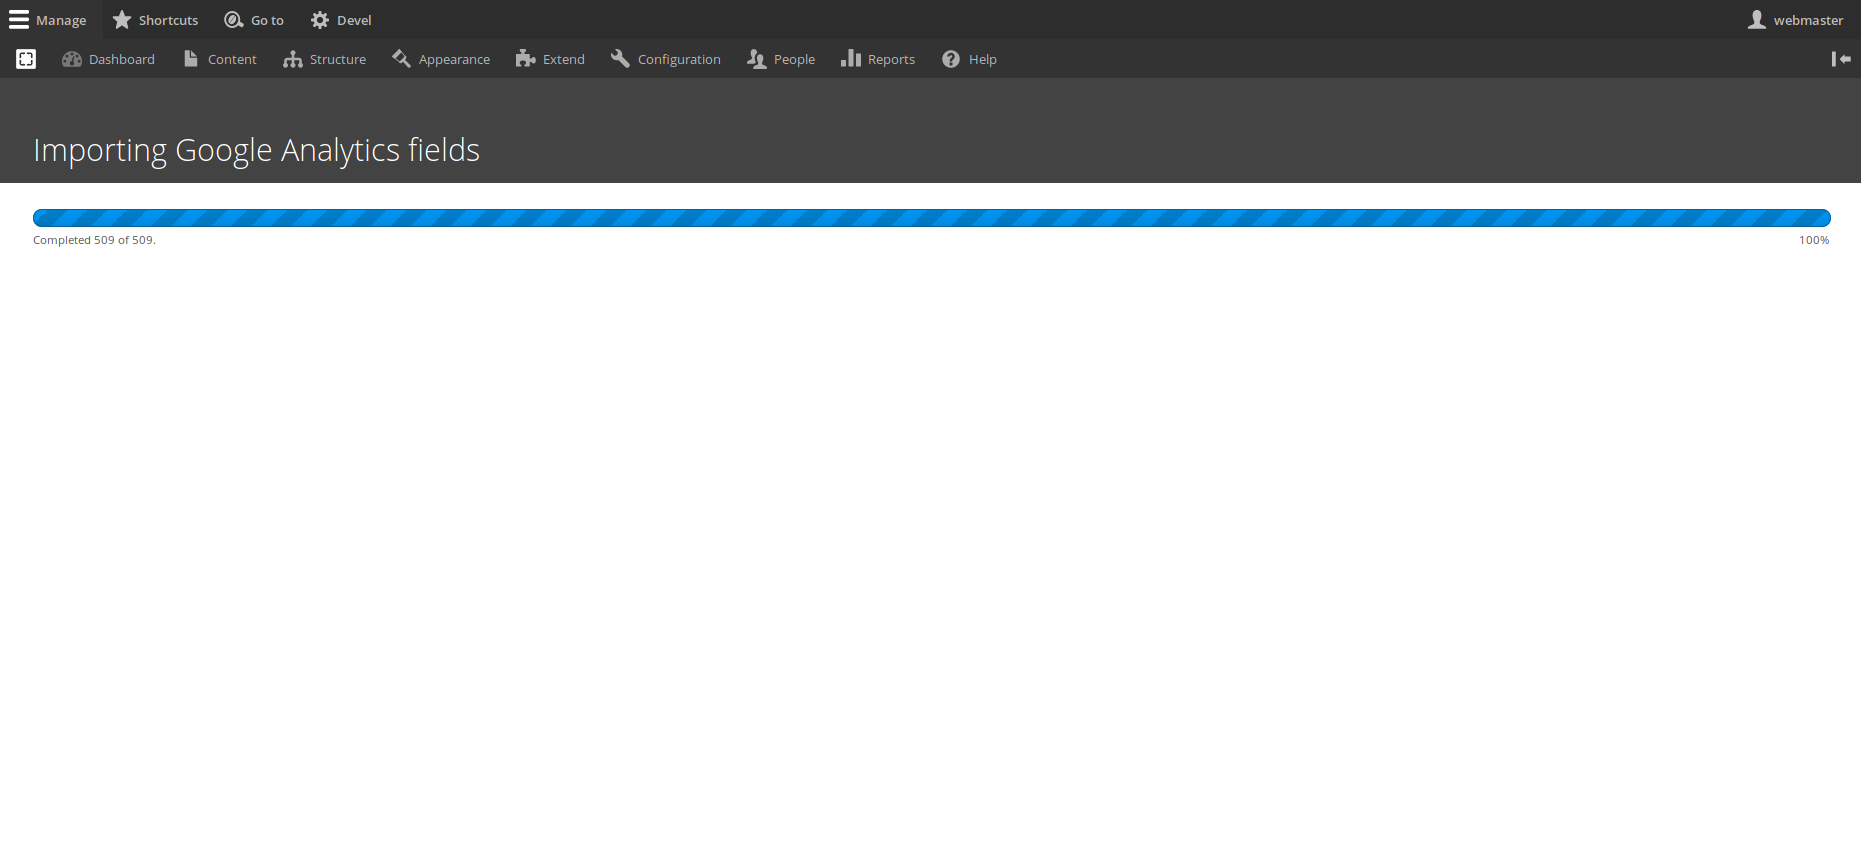The width and height of the screenshot is (1861, 865).
Task: Click the Help question mark icon
Action: [951, 59]
